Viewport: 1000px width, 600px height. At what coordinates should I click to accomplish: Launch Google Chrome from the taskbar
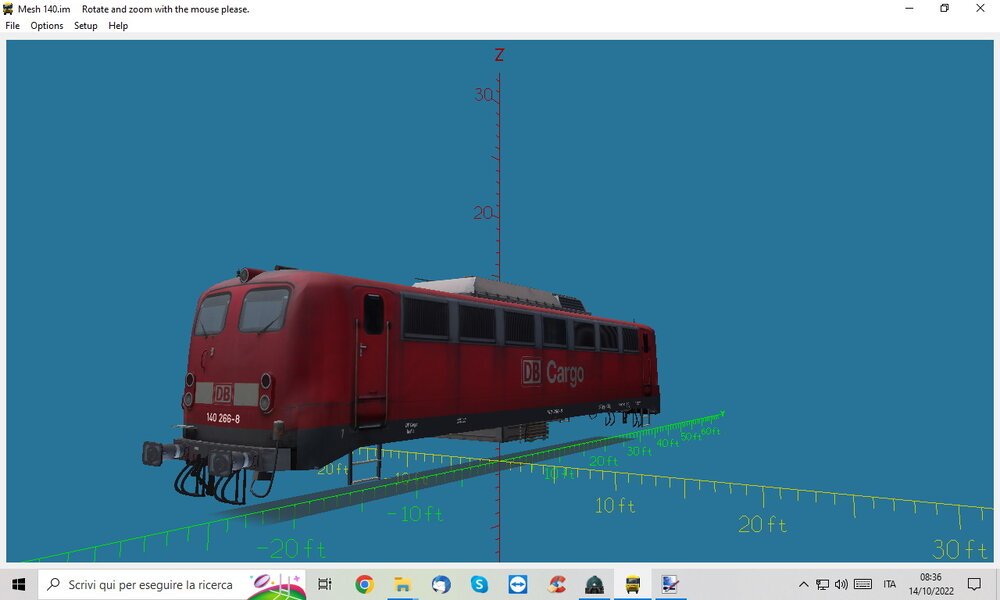[x=364, y=584]
